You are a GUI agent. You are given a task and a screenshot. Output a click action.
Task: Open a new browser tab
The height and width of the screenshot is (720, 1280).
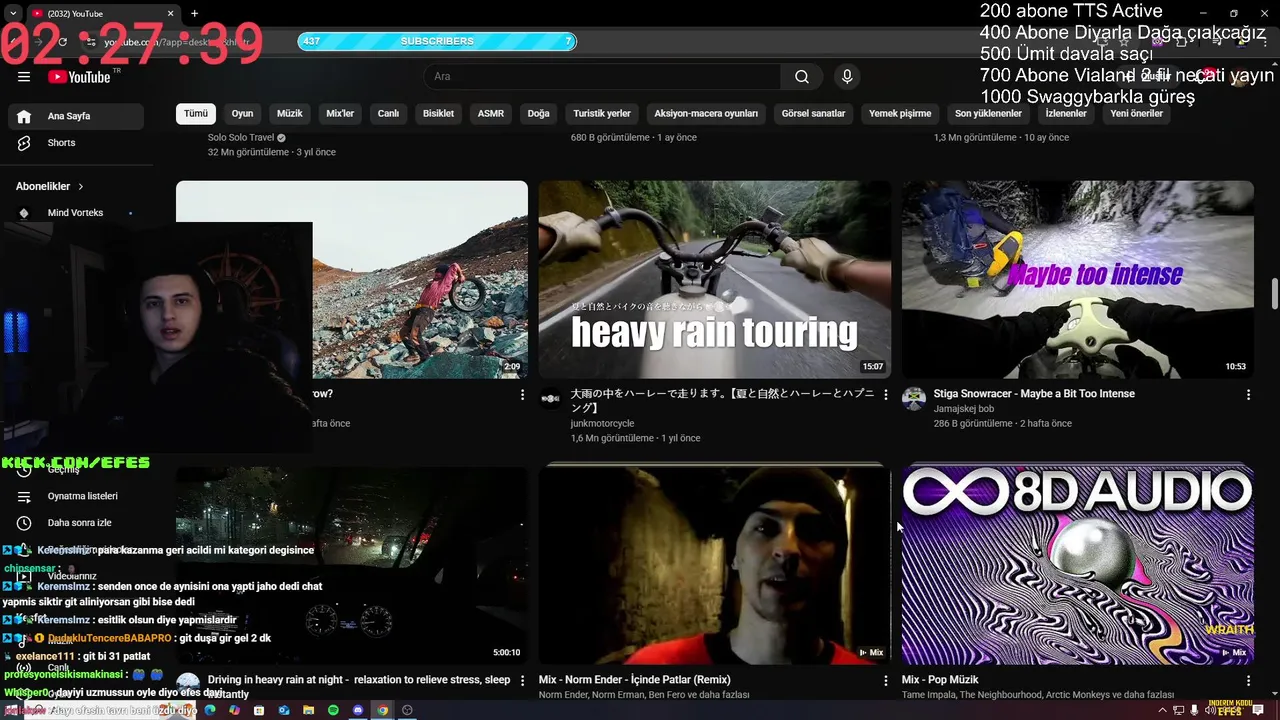point(194,13)
